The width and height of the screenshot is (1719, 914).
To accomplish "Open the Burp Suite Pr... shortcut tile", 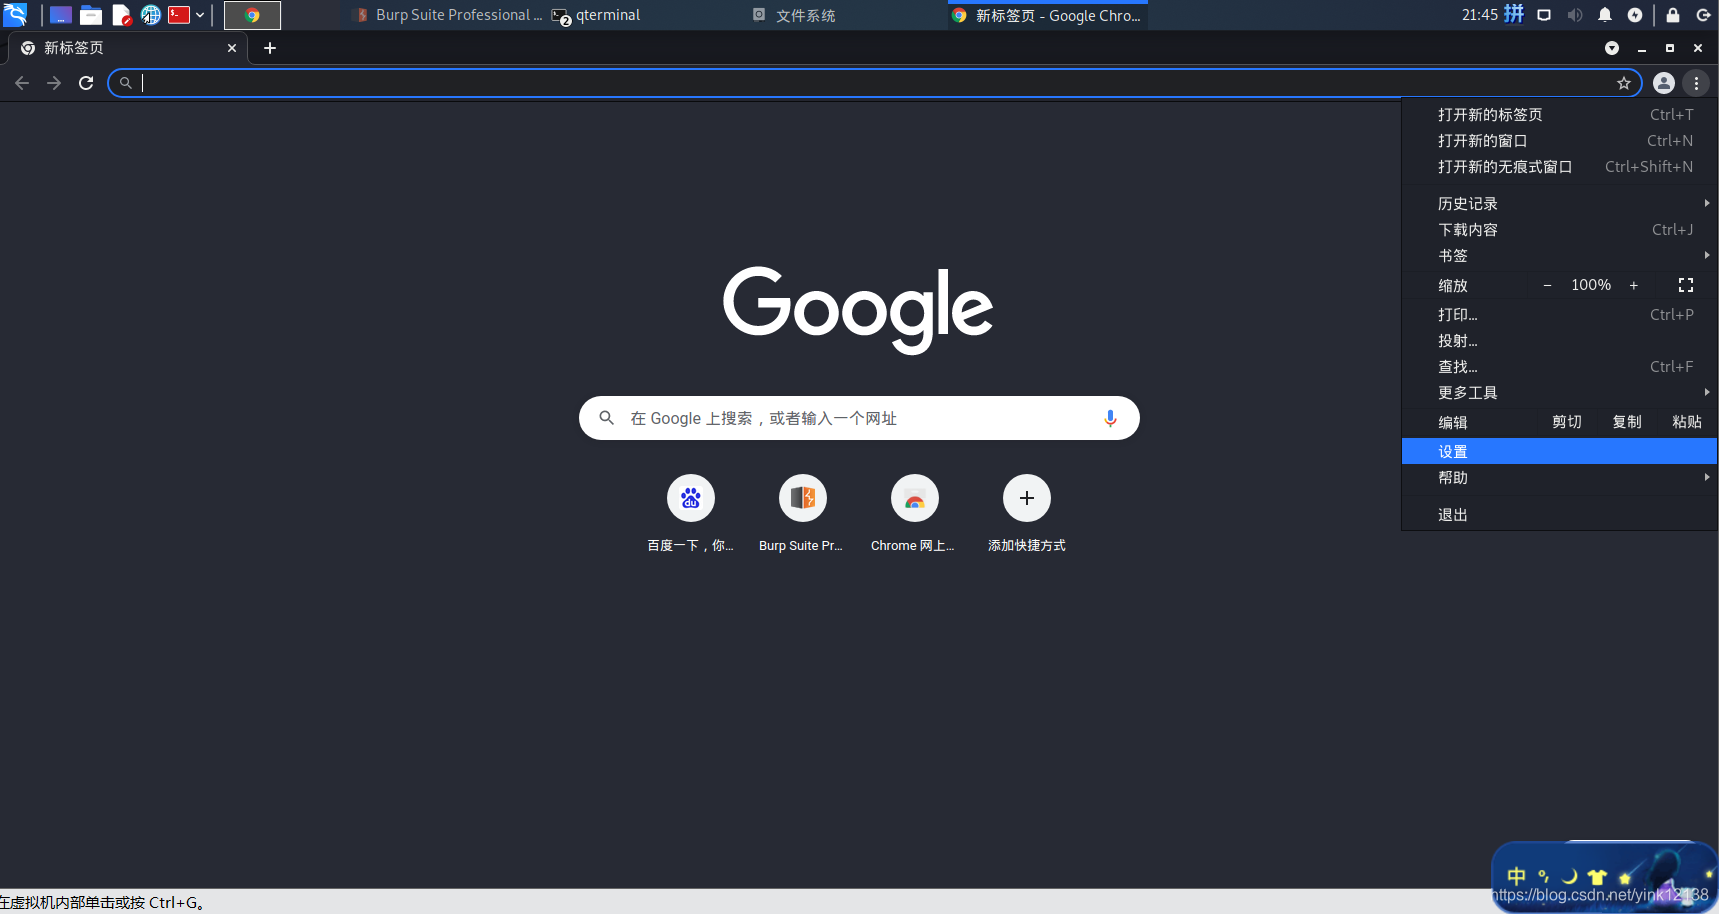I will (802, 514).
